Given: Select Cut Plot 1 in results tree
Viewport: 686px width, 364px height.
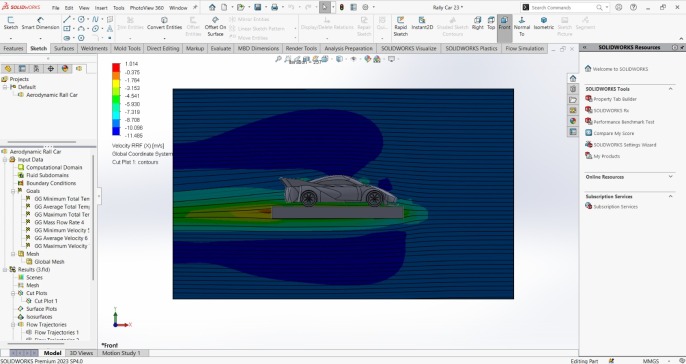Looking at the screenshot, I should pos(46,301).
